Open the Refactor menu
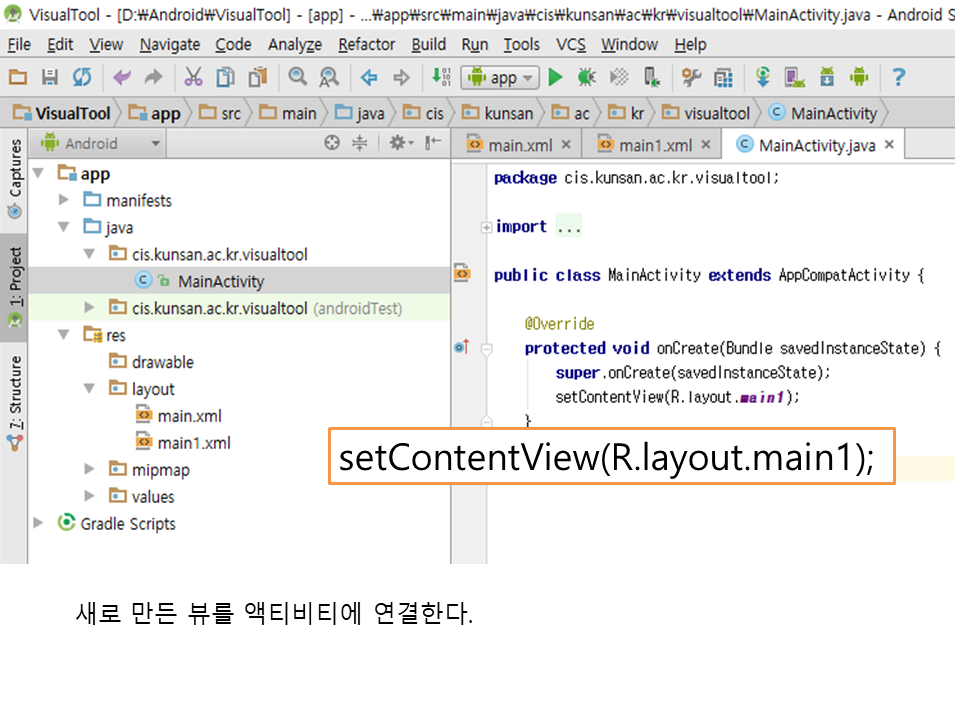This screenshot has height=720, width=960. pyautogui.click(x=366, y=45)
